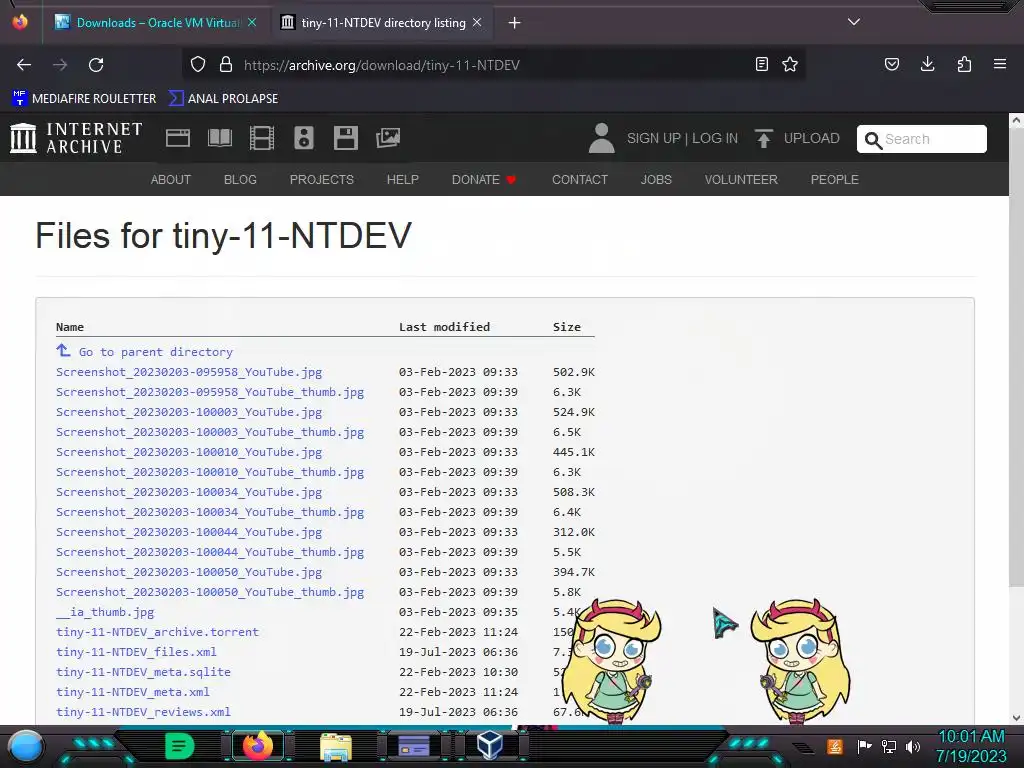Open the start orb on the taskbar
The height and width of the screenshot is (768, 1024).
[x=26, y=747]
